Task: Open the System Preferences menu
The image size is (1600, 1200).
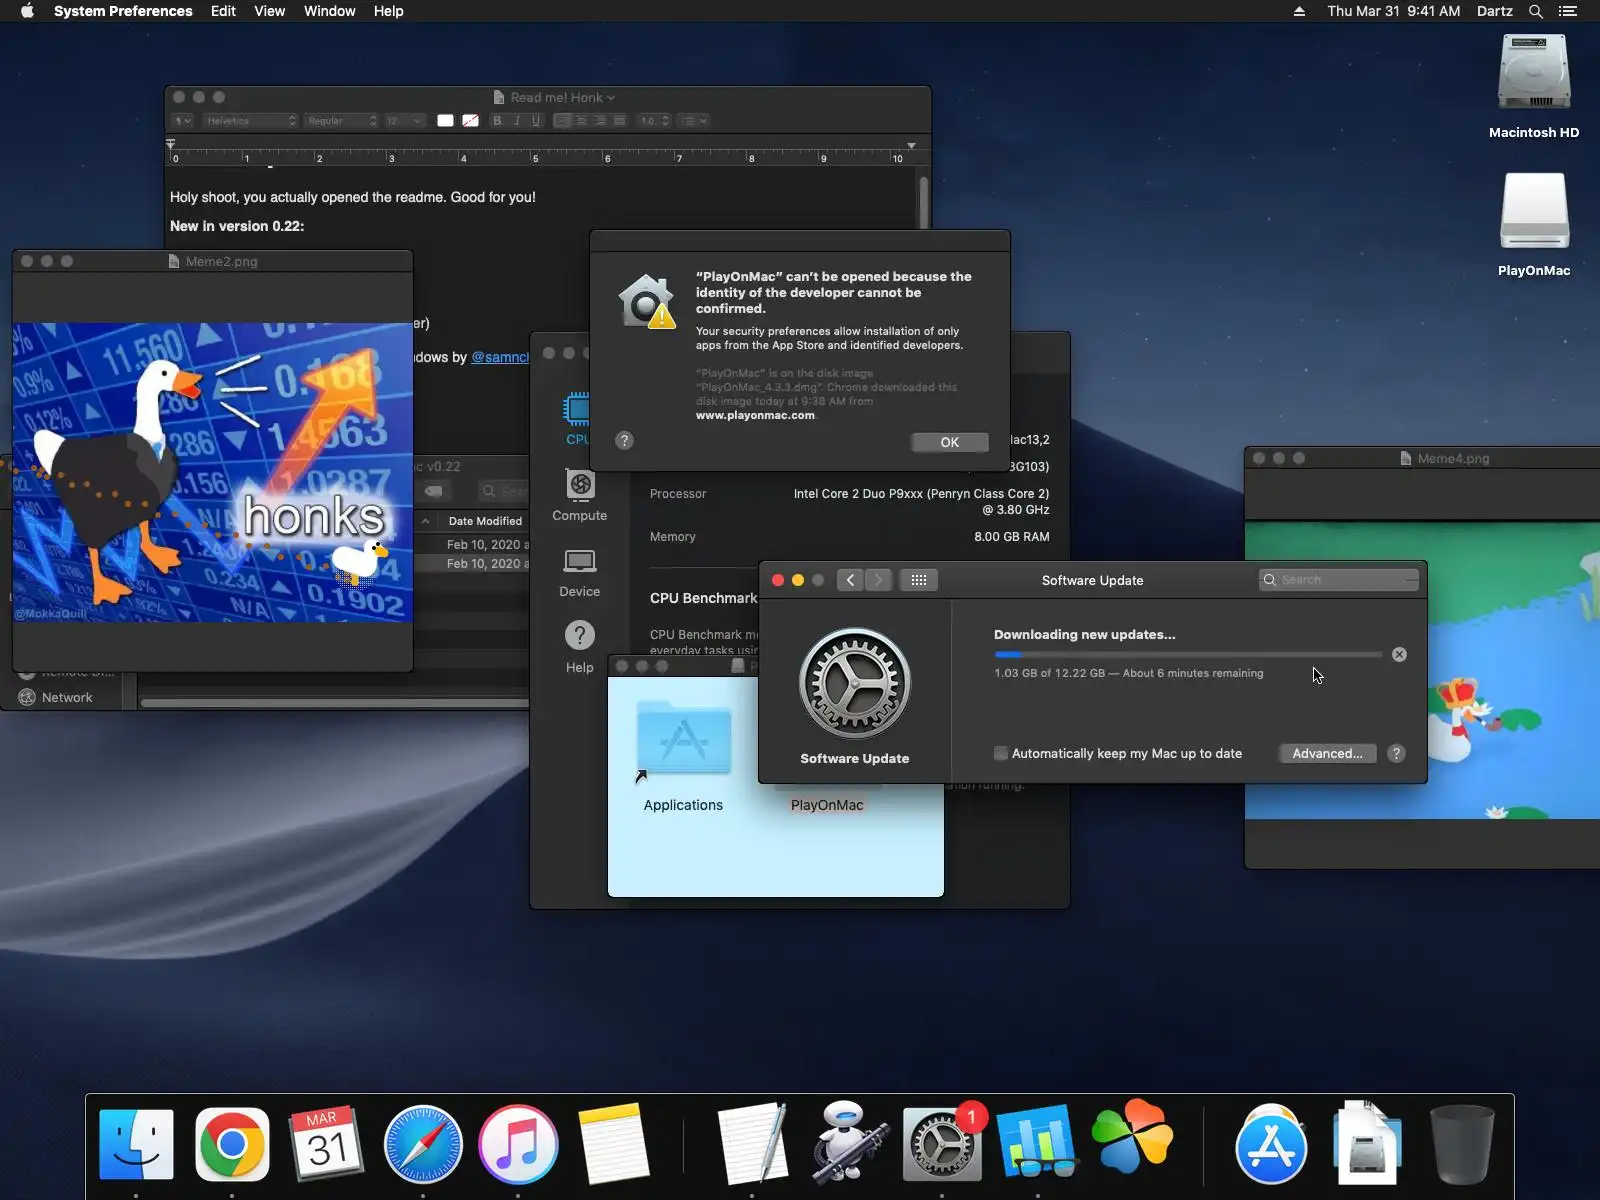Action: pos(123,11)
